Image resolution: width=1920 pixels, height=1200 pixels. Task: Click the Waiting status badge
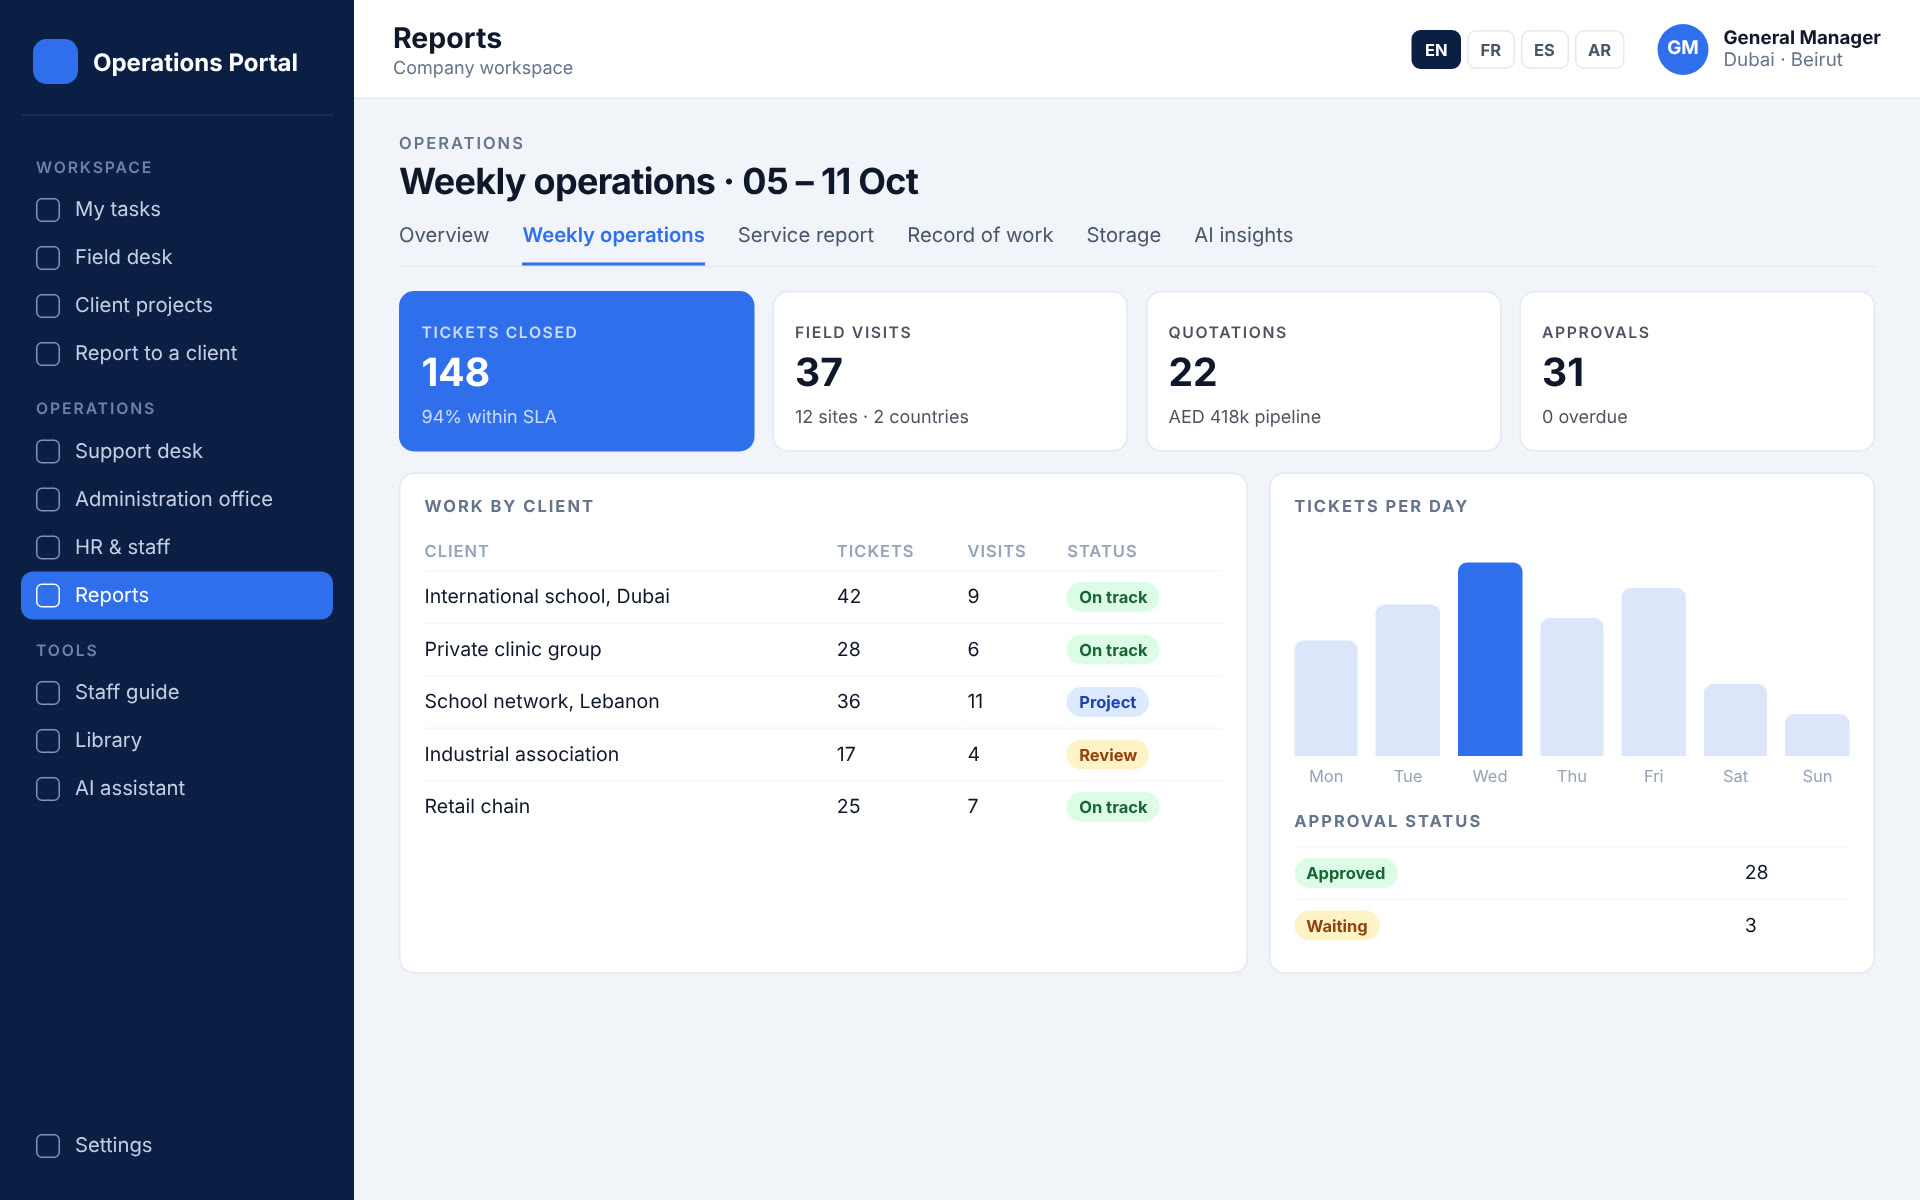point(1336,926)
